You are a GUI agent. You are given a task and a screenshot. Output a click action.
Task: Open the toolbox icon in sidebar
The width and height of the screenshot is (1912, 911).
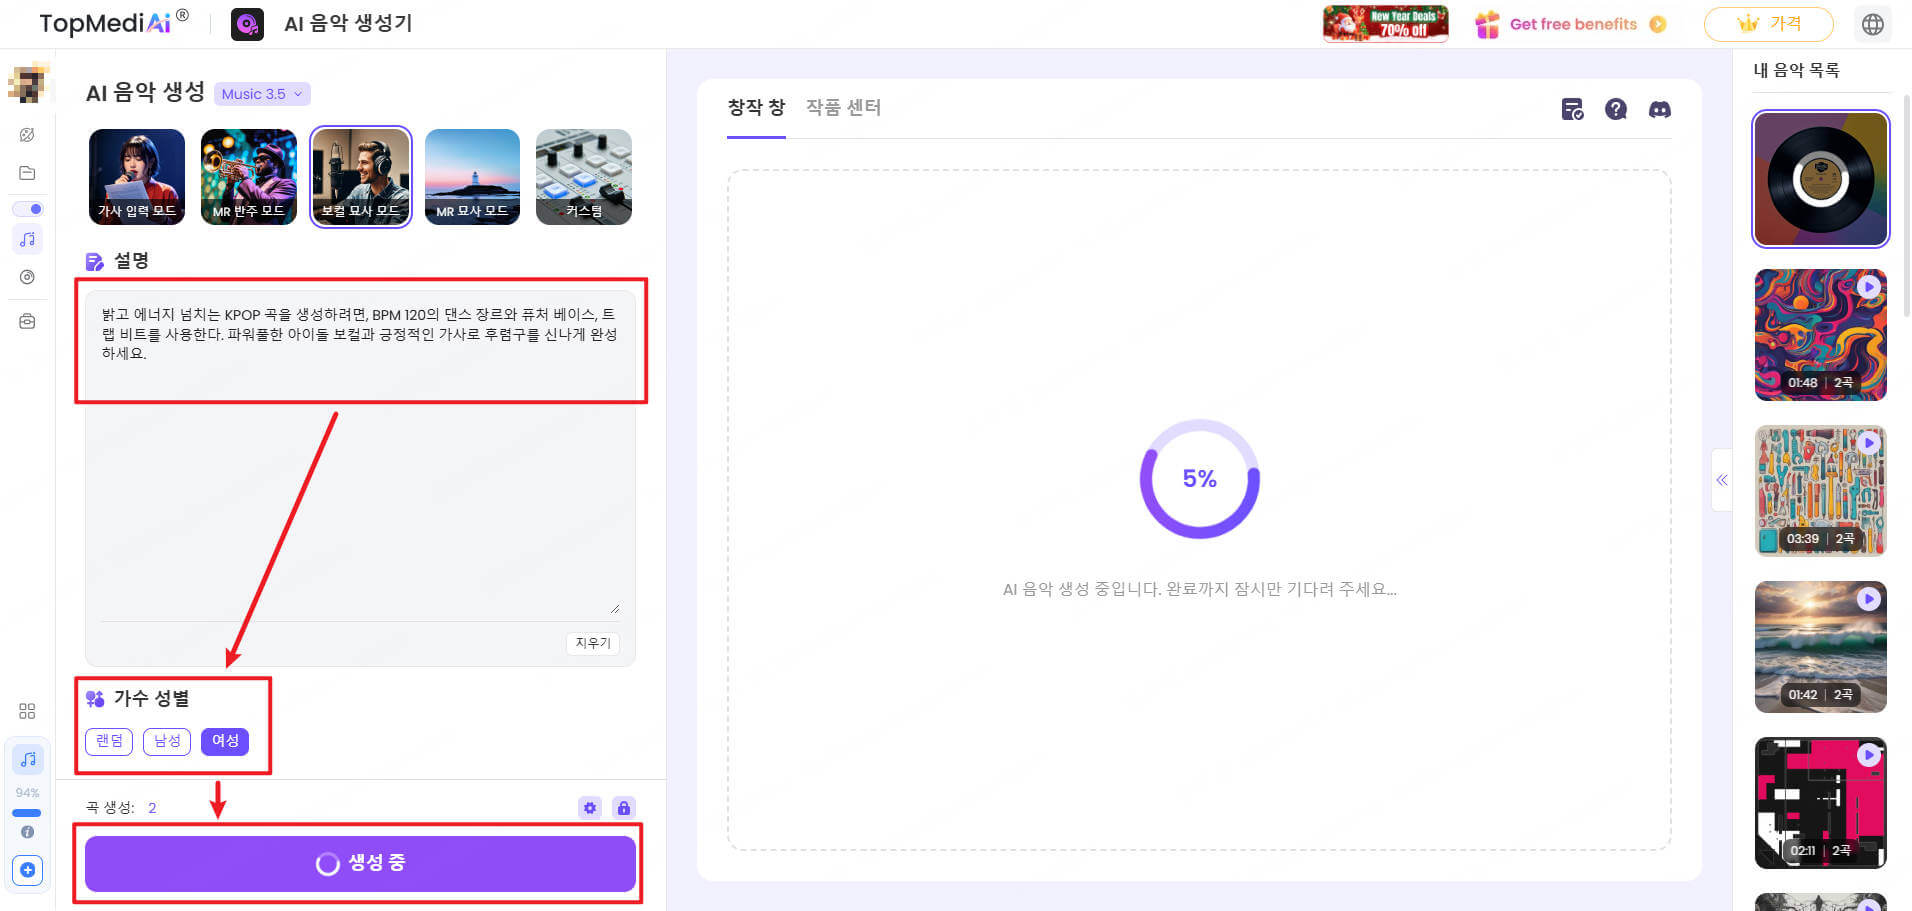(x=27, y=322)
